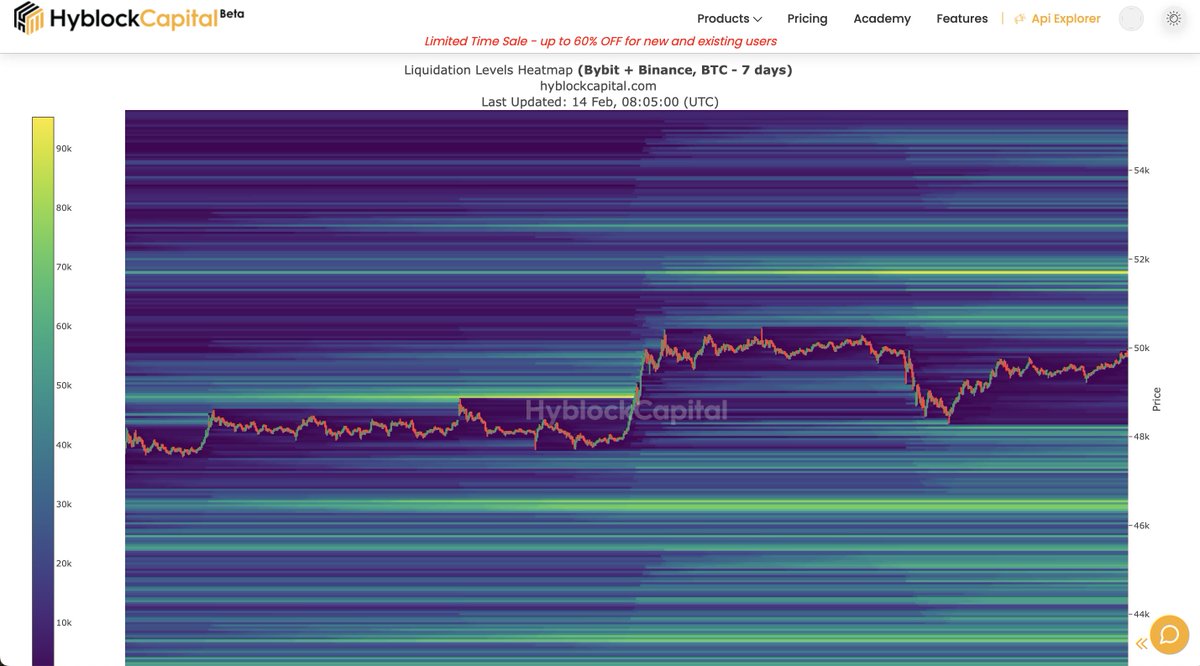Screen dimensions: 1200x666
Task: Click the 50k price axis label
Action: pos(1141,349)
